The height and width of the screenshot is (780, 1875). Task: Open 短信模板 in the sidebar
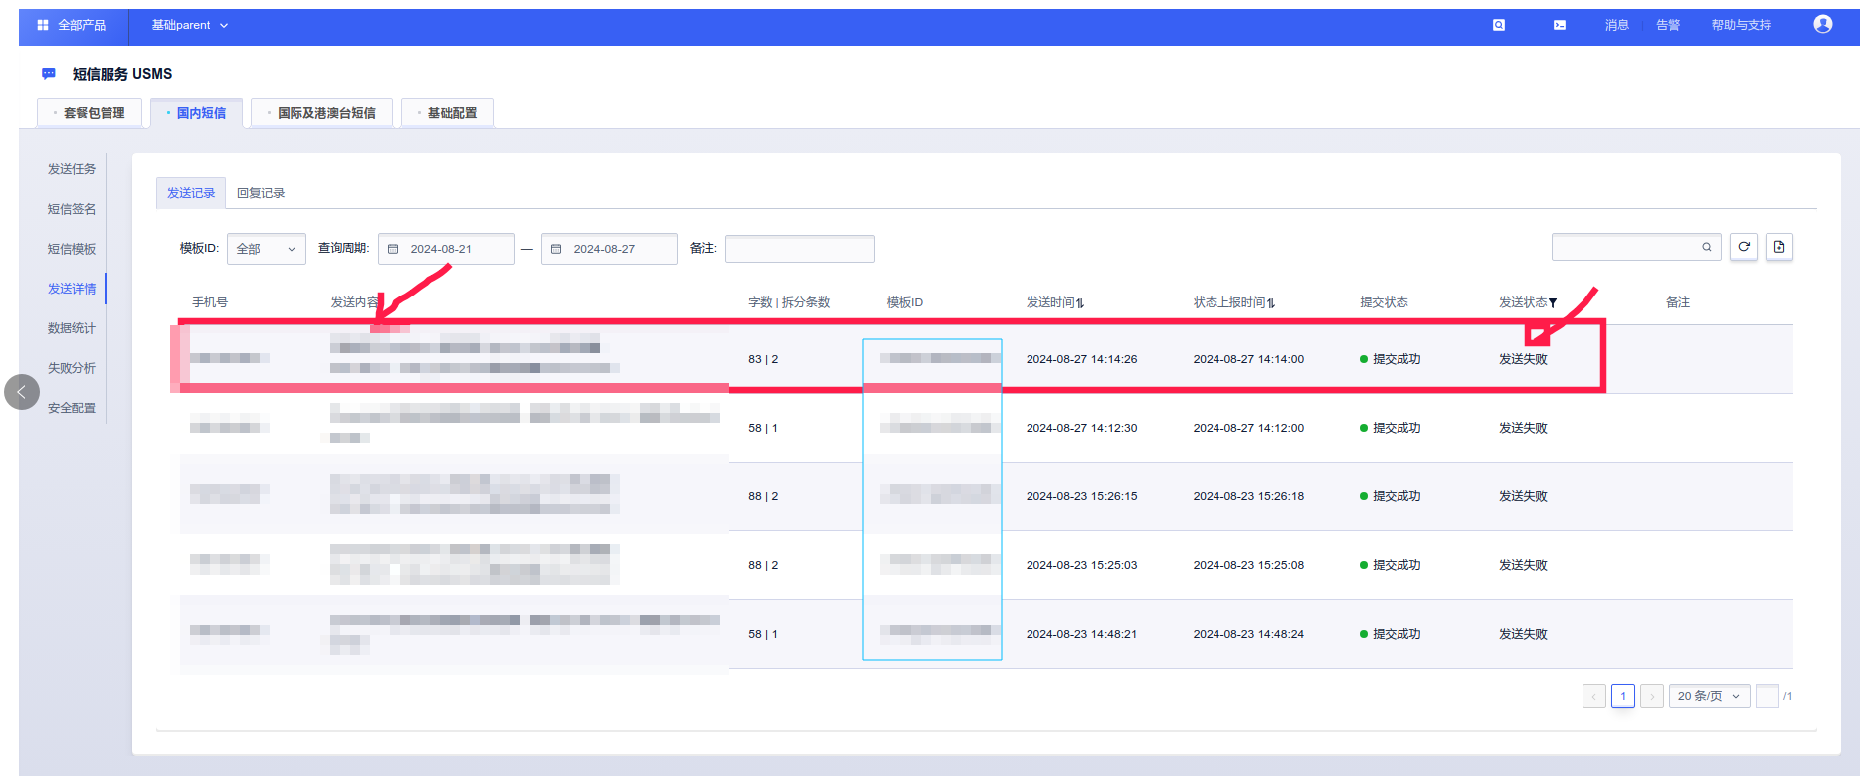(72, 249)
